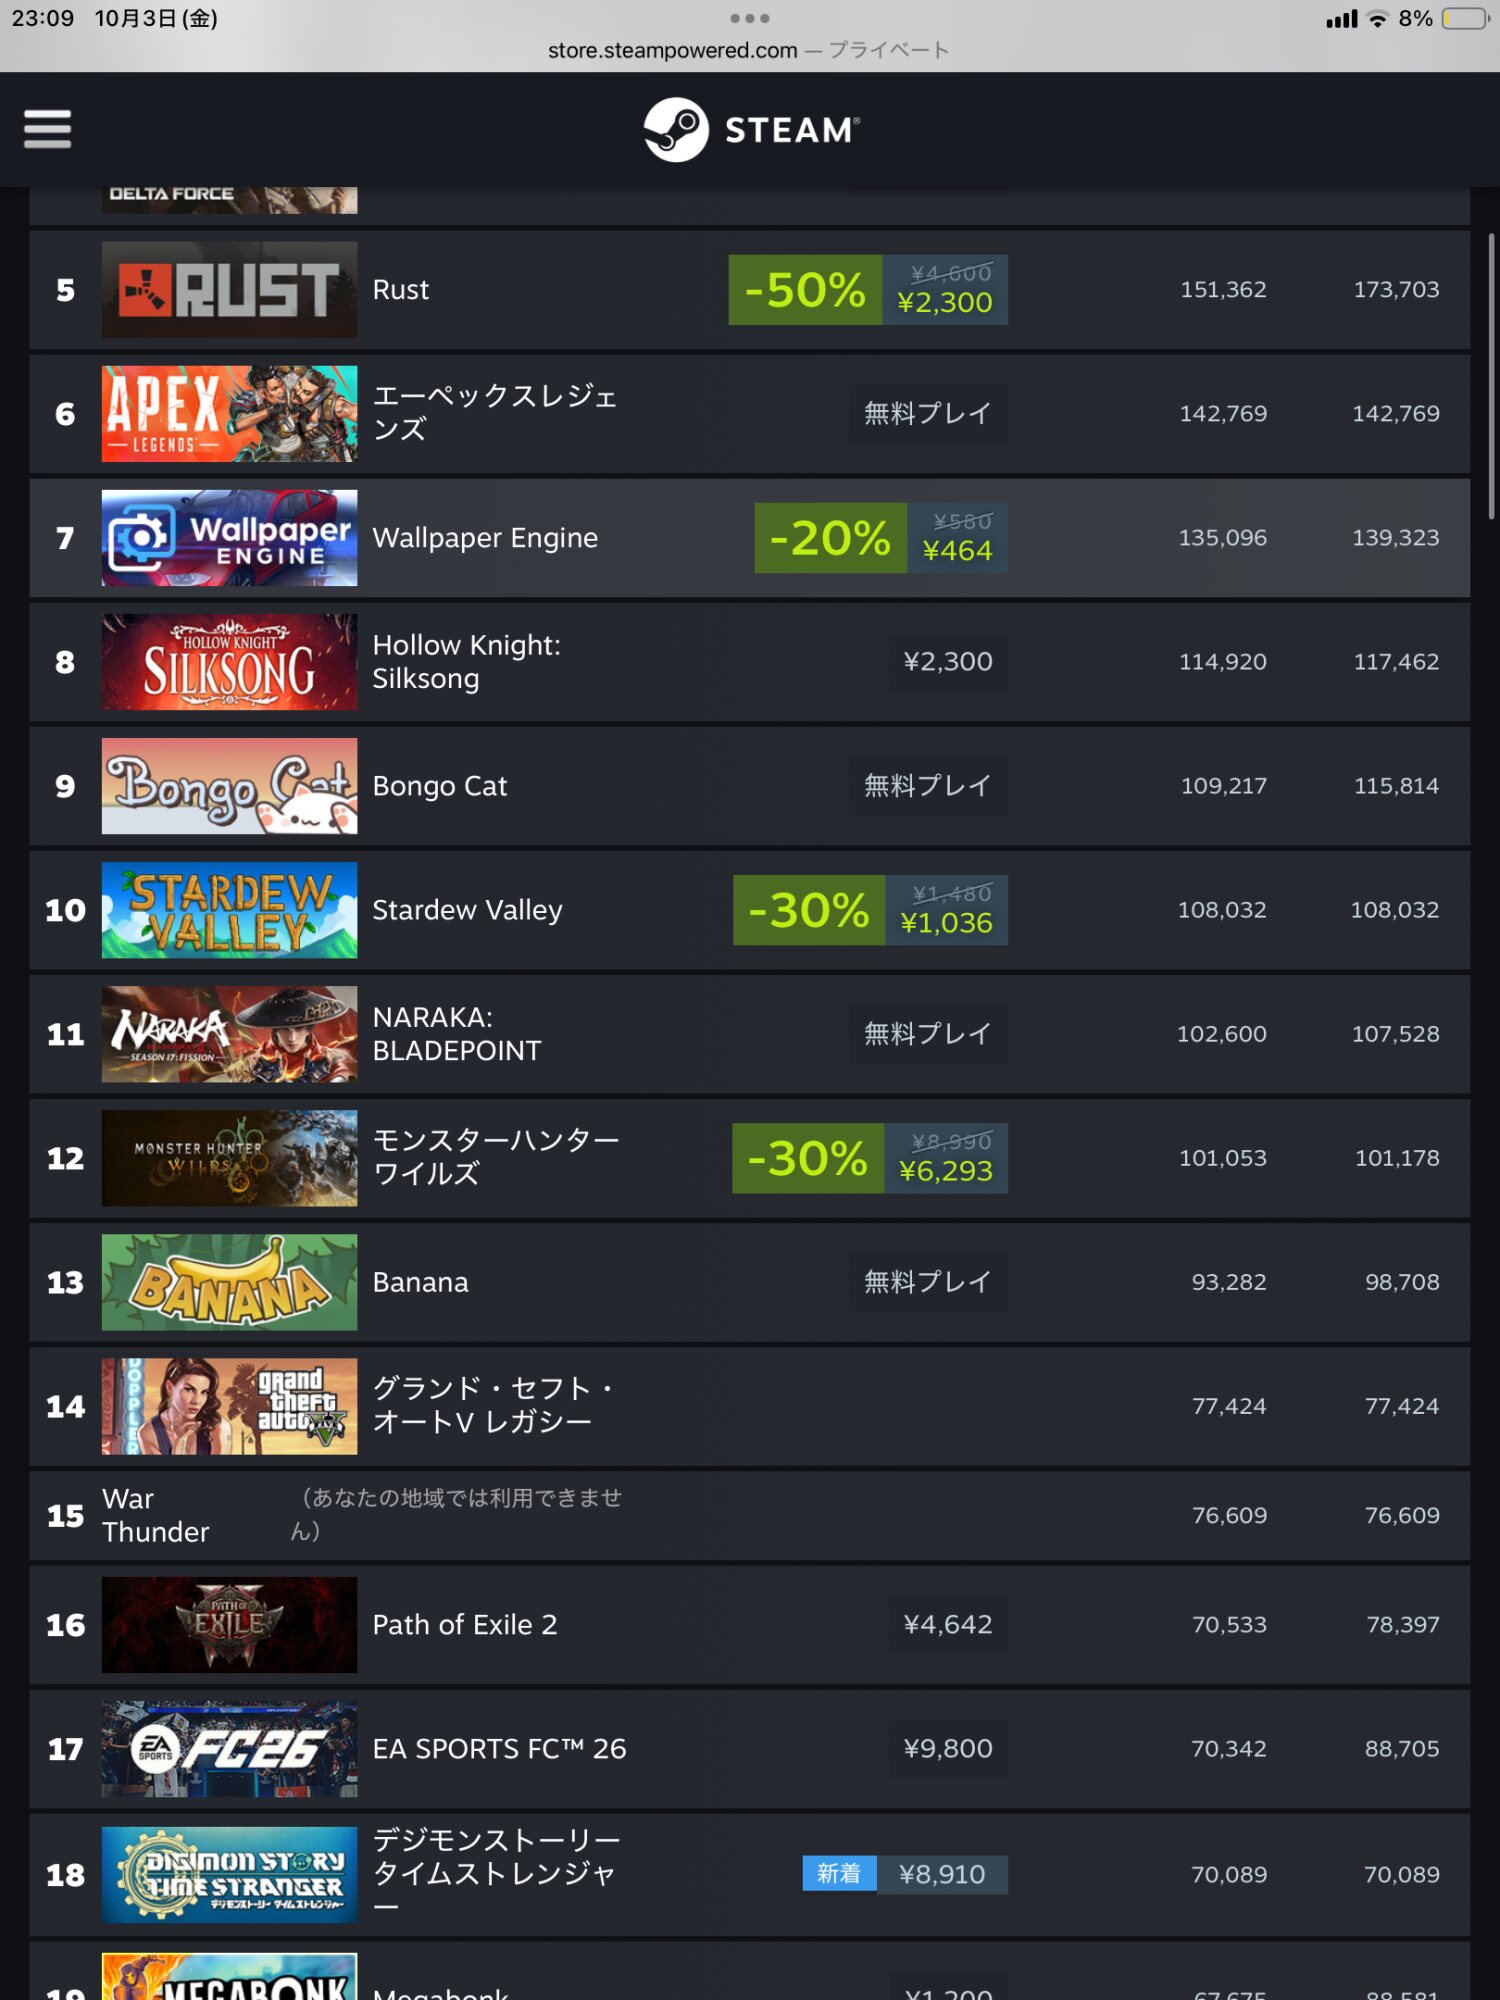Open the Bongo Cat capsule image

coord(229,786)
